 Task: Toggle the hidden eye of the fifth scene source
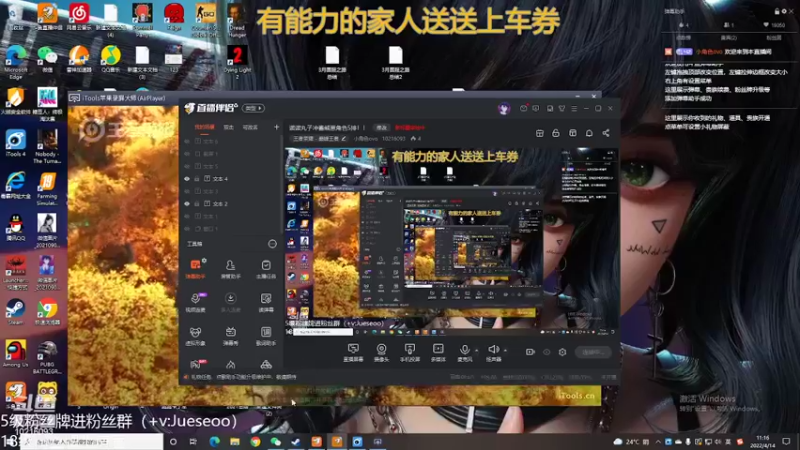(187, 191)
